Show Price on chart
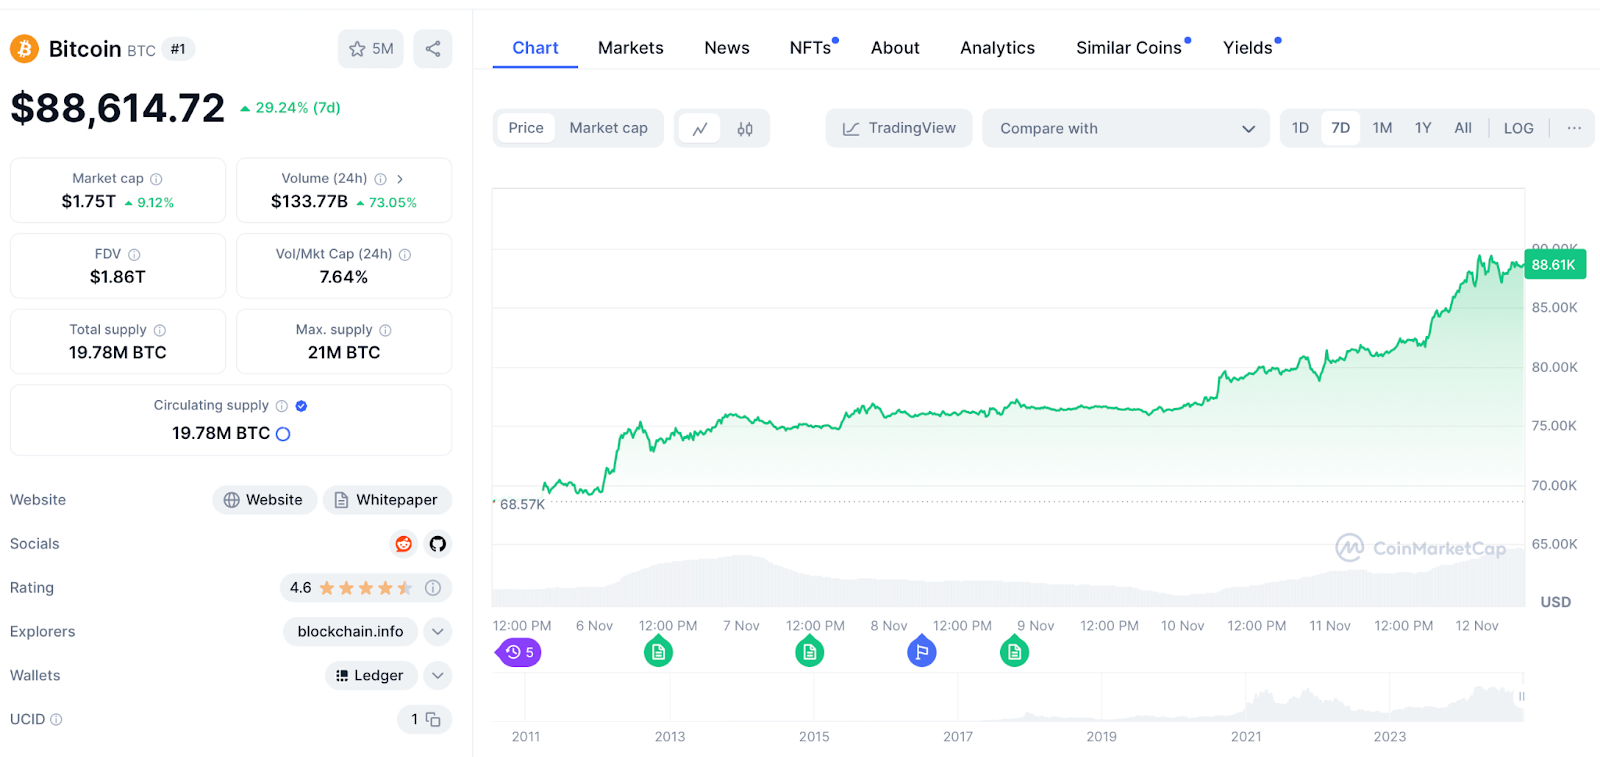 coord(526,128)
